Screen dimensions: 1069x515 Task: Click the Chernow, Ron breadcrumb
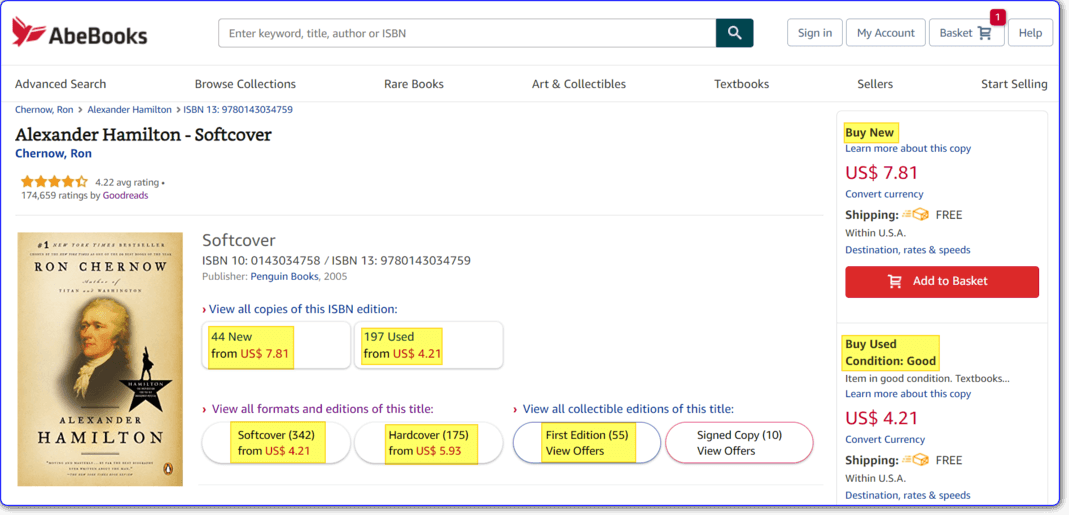coord(44,109)
